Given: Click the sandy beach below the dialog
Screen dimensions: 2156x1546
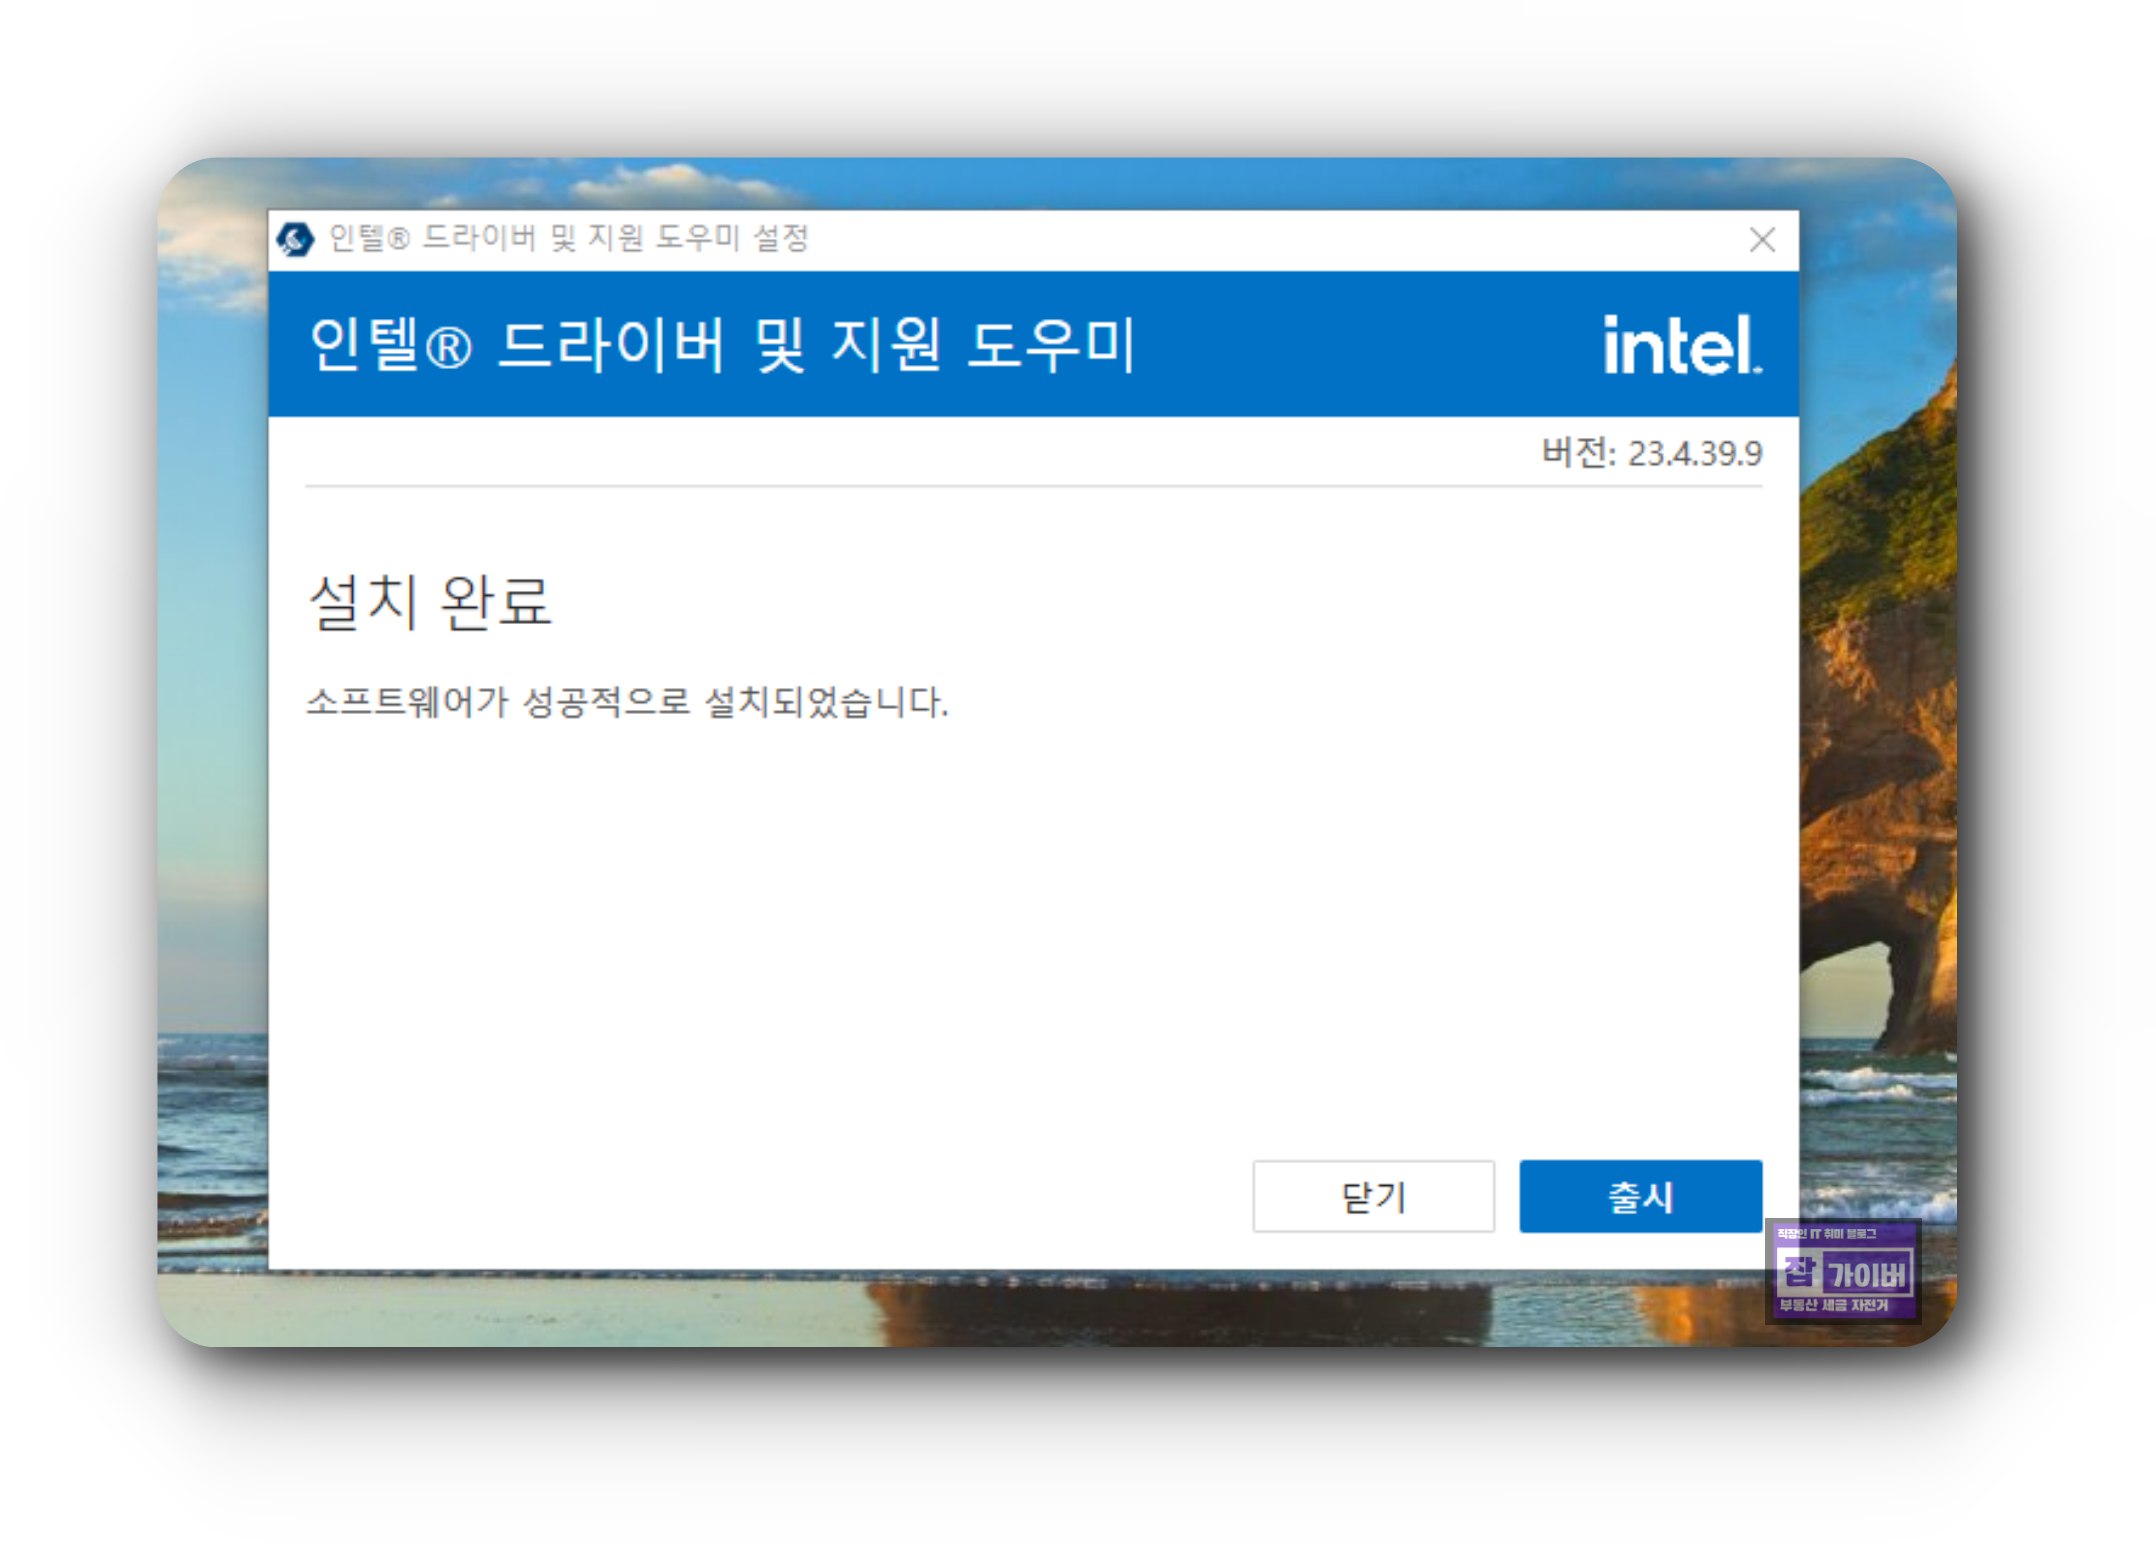Looking at the screenshot, I should 520,1310.
